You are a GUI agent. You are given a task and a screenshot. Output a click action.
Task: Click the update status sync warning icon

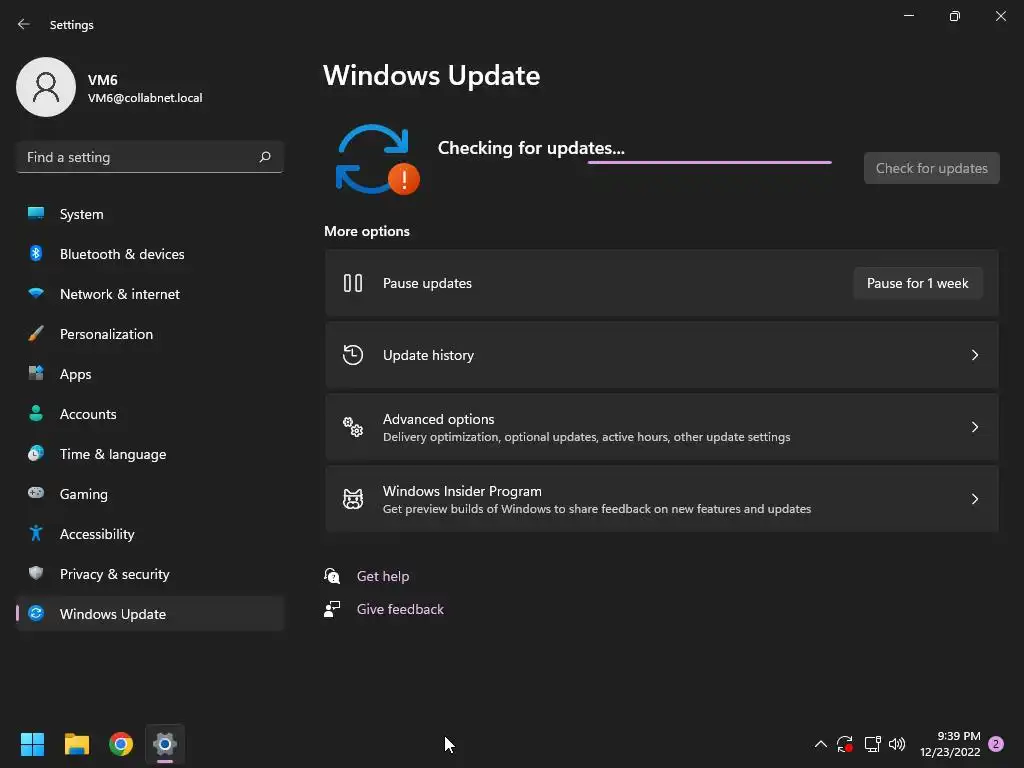click(x=377, y=159)
